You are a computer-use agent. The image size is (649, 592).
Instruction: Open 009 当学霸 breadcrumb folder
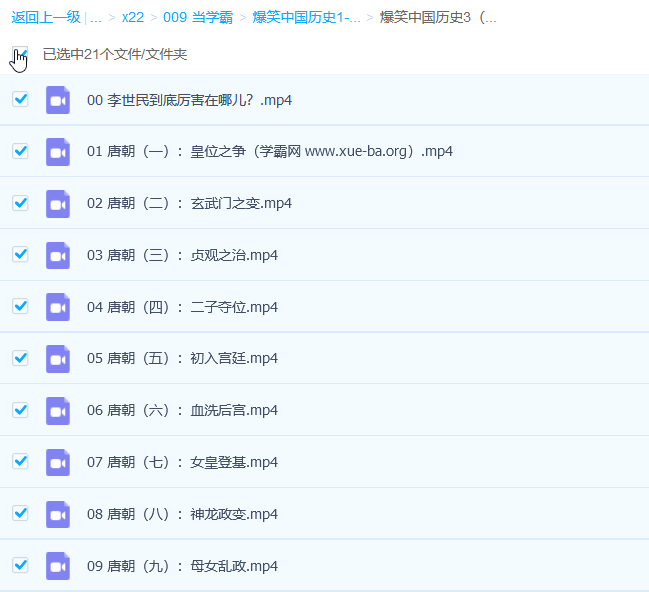click(x=198, y=17)
